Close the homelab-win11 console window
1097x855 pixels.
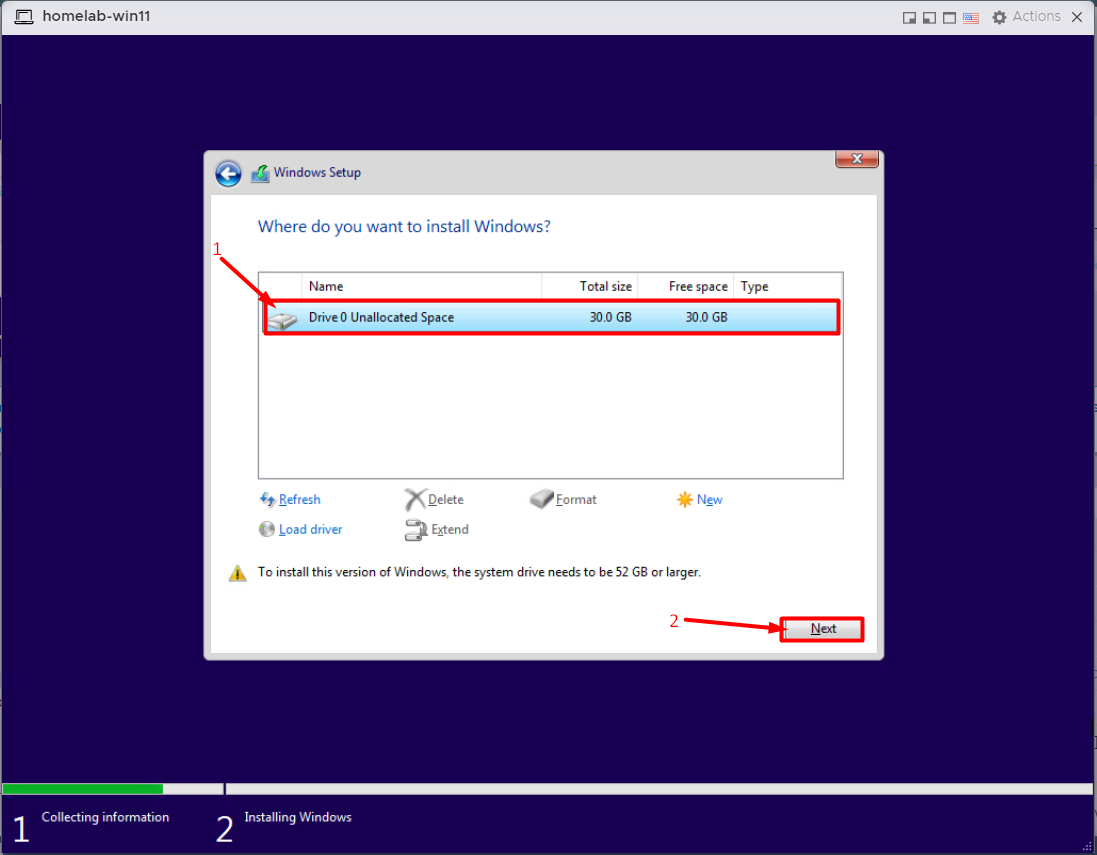click(x=1077, y=17)
